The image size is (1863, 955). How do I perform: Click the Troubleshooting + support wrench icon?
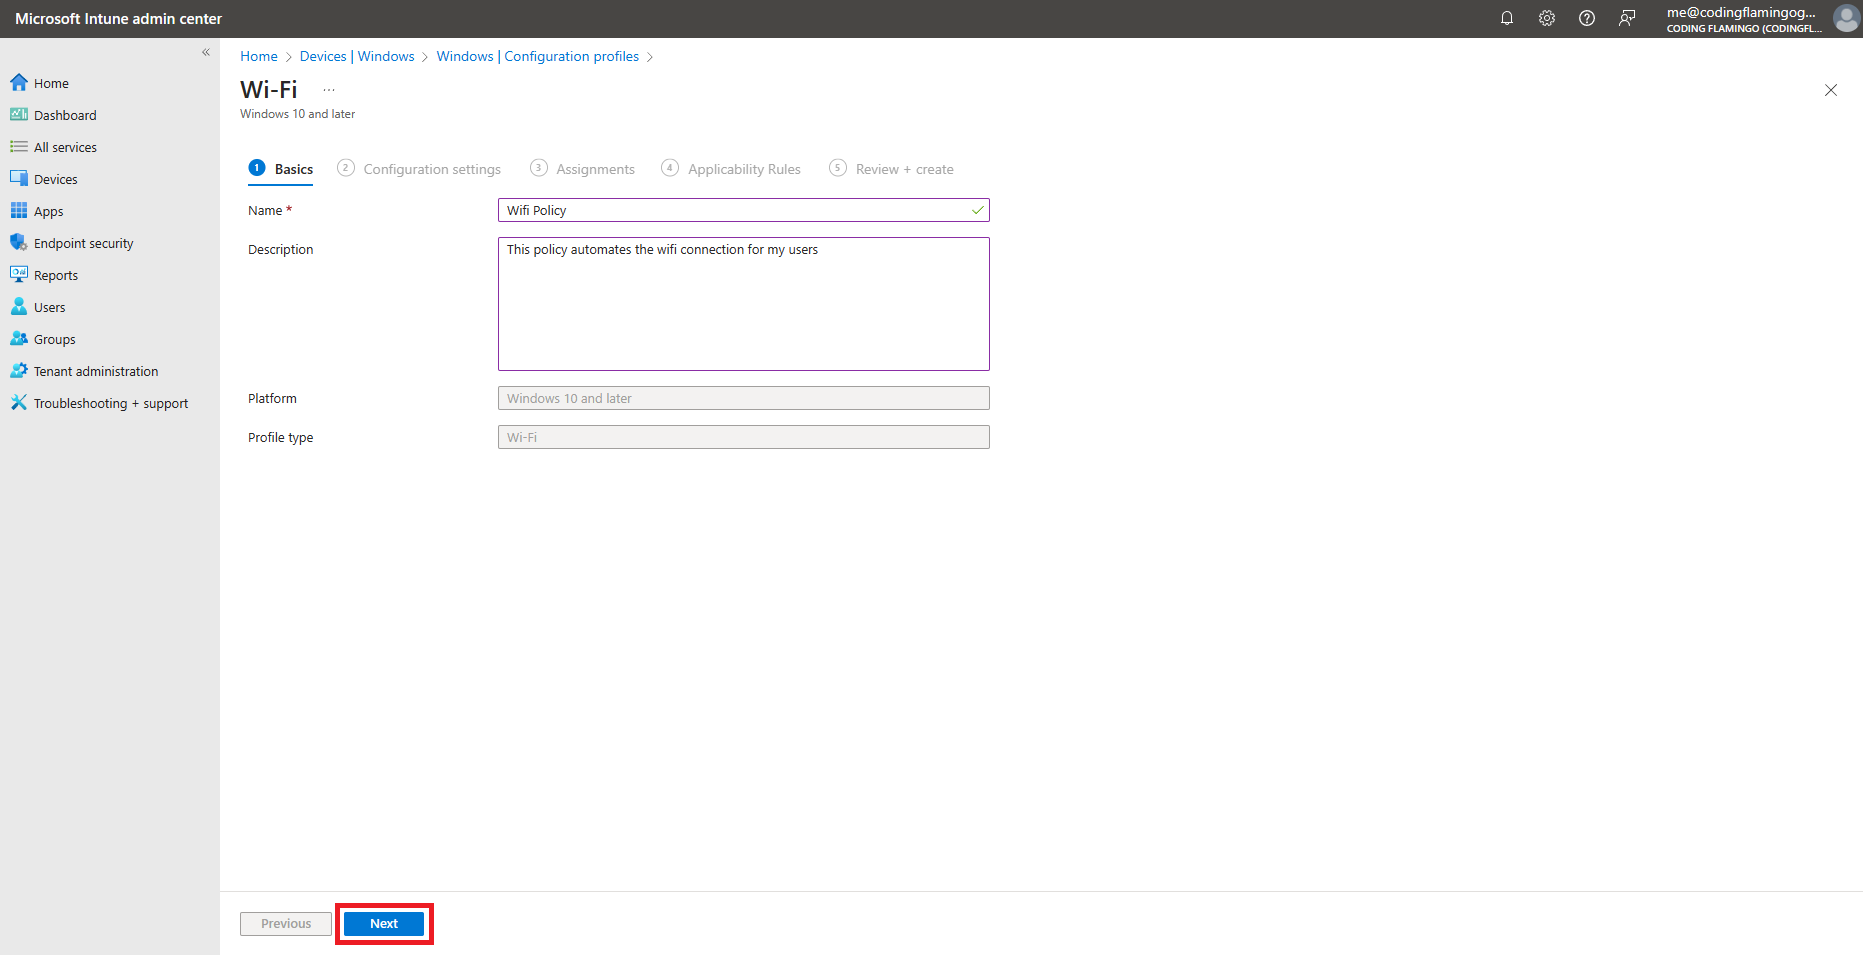click(x=19, y=402)
